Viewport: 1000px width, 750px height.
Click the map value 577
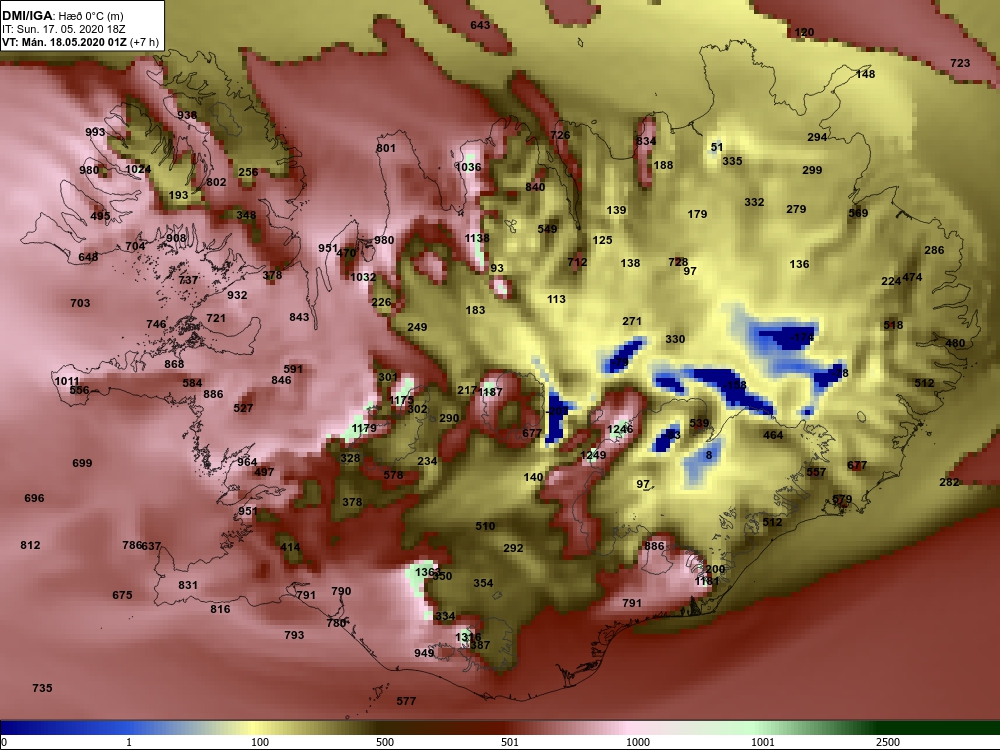pyautogui.click(x=406, y=702)
